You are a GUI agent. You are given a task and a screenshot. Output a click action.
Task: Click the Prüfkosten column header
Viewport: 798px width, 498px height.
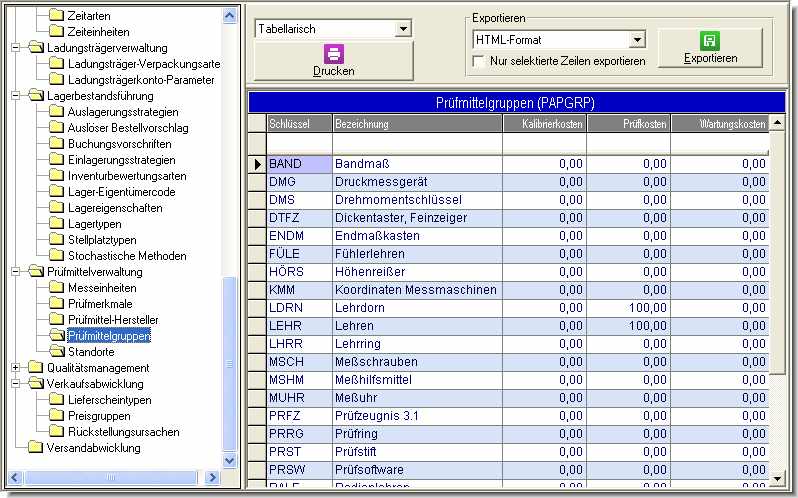click(627, 124)
